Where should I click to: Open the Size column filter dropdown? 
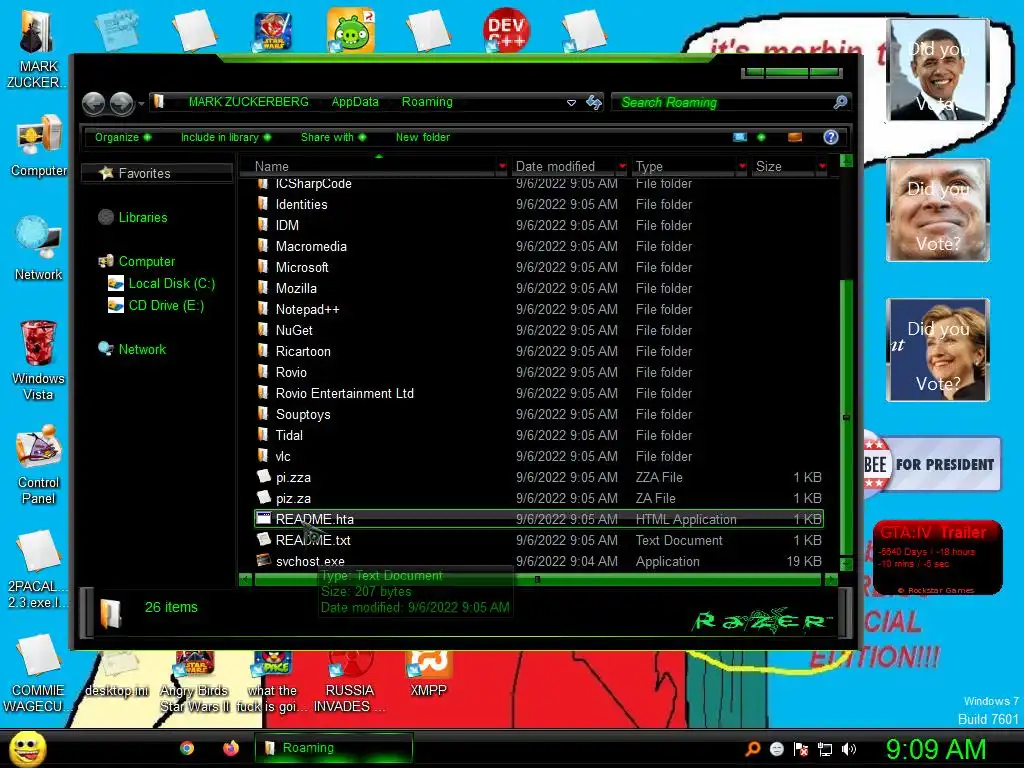point(822,167)
